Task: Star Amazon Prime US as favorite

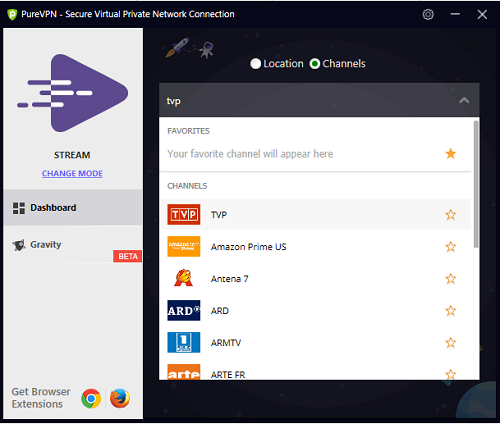Action: pyautogui.click(x=451, y=247)
